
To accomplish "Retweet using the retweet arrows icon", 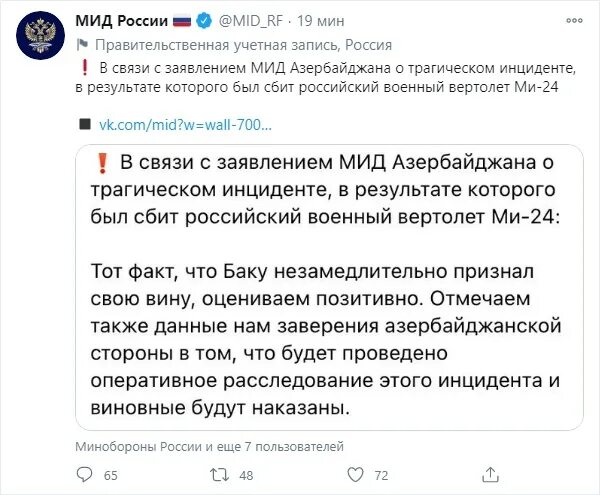I will point(220,475).
